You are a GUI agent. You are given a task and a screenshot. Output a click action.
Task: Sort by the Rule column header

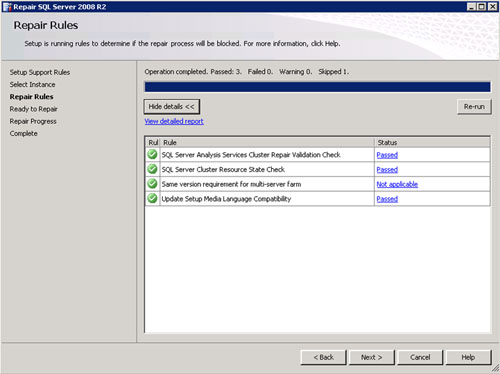tap(267, 143)
